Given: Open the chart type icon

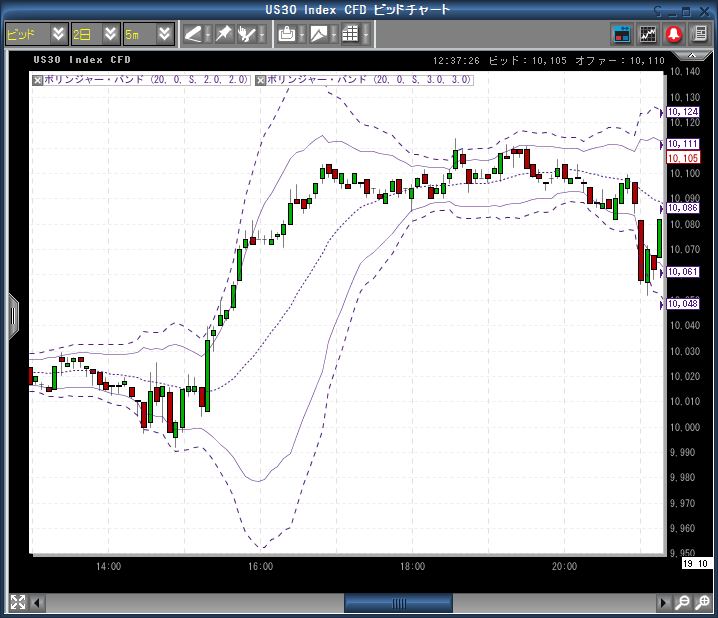Looking at the screenshot, I should (318, 34).
